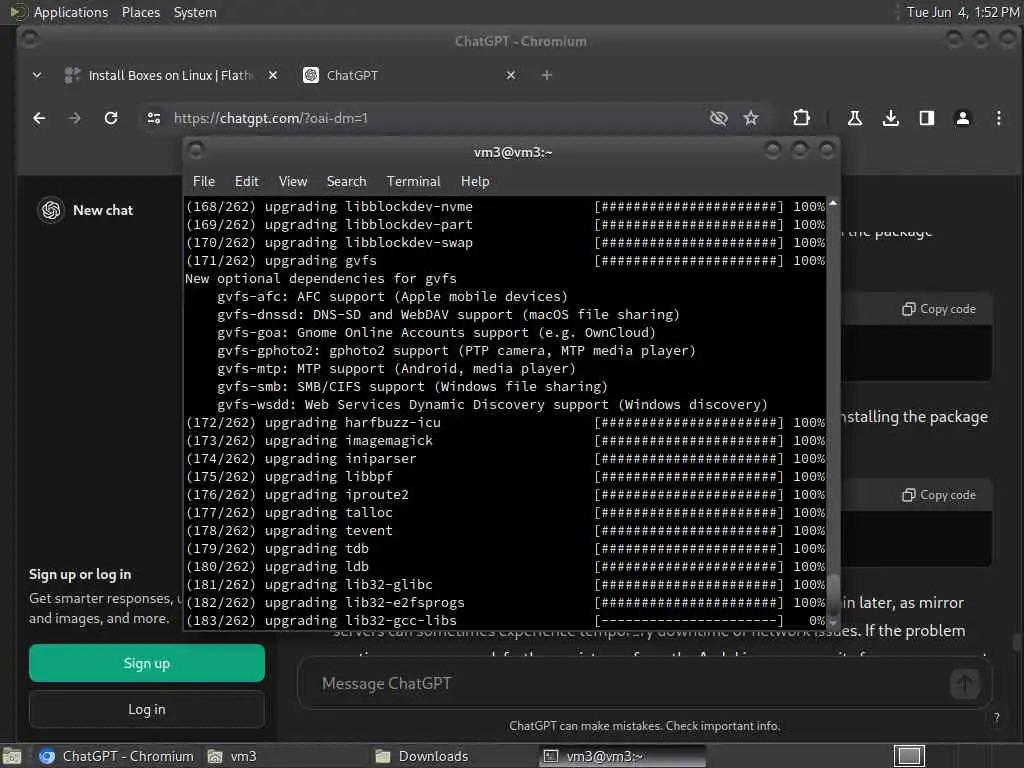Viewport: 1024px width, 768px height.
Task: Copy code from the upper code block
Action: point(938,309)
